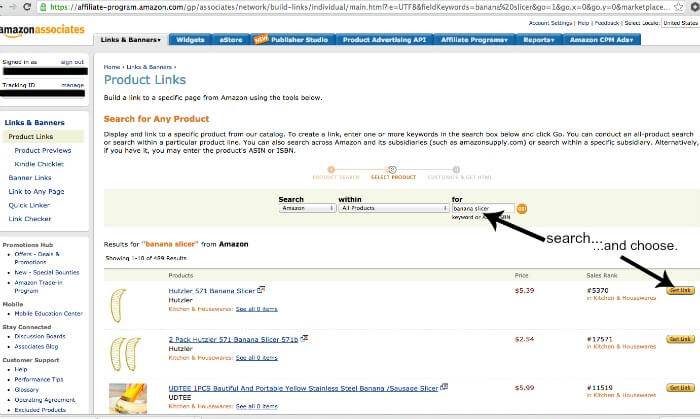Viewport: 700px width, 419px height.
Task: Open Account Settings link
Action: pyautogui.click(x=550, y=23)
